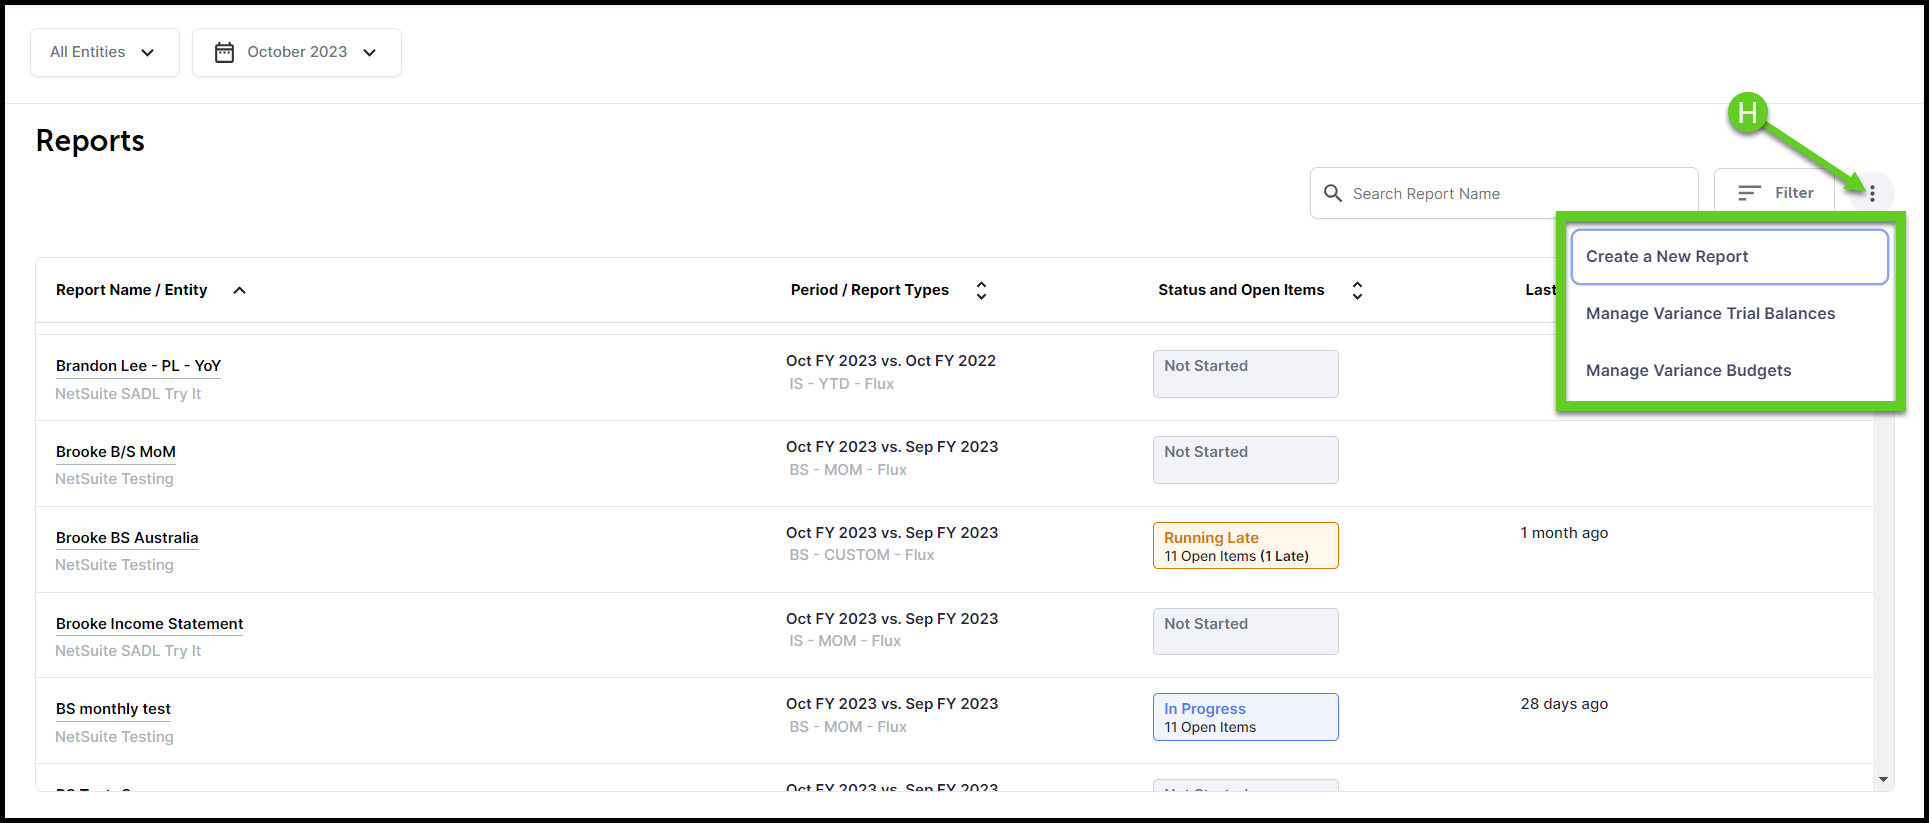Click the calendar icon beside October 2023
This screenshot has height=823, width=1929.
225,52
